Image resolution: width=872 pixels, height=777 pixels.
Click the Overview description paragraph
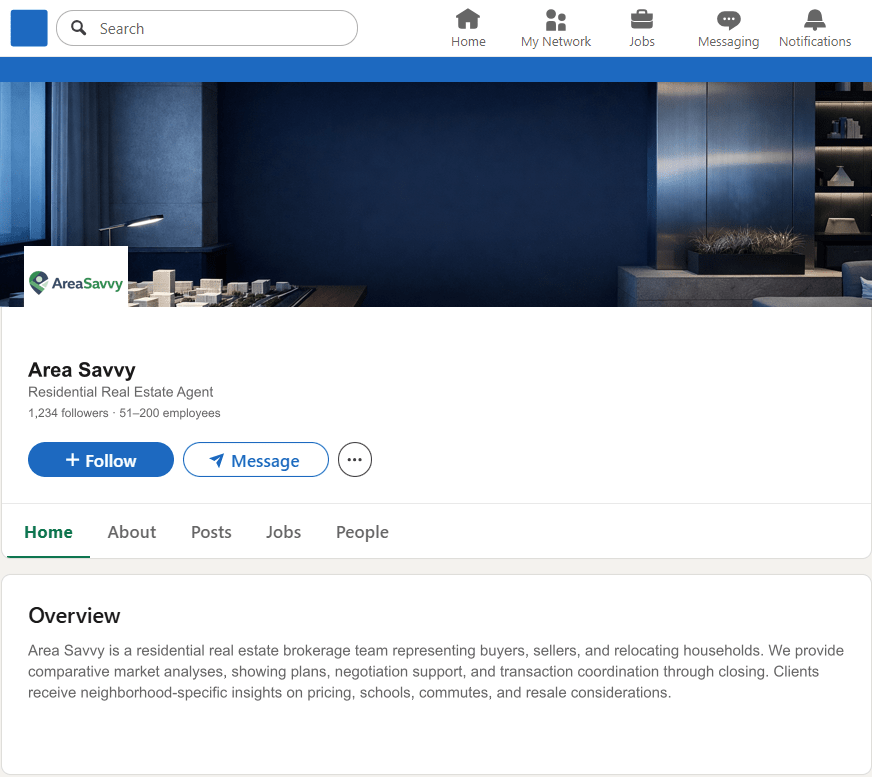click(436, 671)
